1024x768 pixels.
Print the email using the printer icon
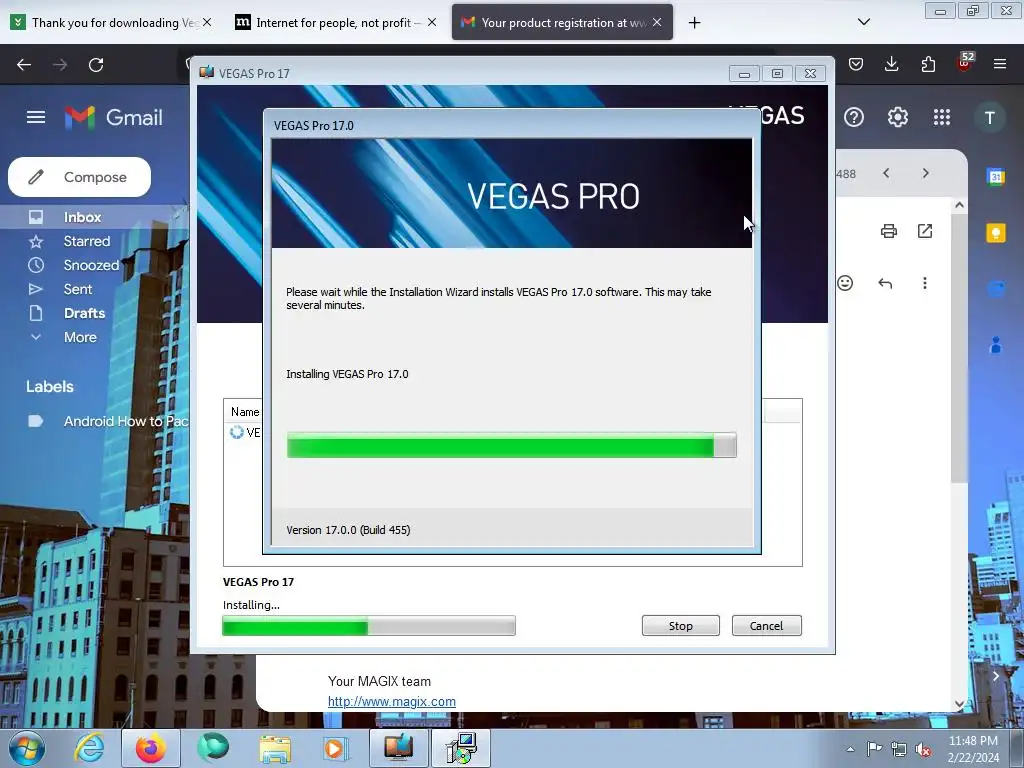(889, 231)
